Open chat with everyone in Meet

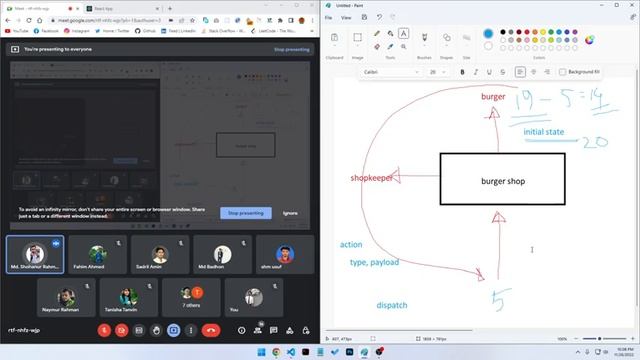tap(273, 330)
